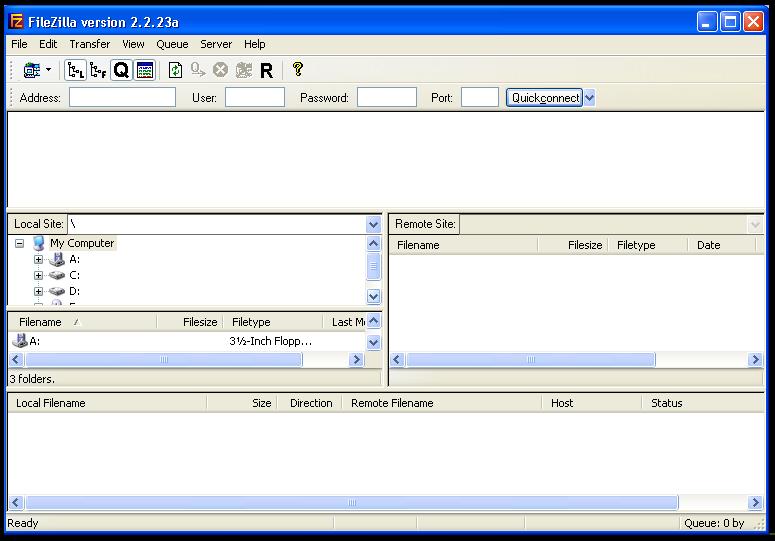Open the Remote Site path dropdown

(x=755, y=225)
